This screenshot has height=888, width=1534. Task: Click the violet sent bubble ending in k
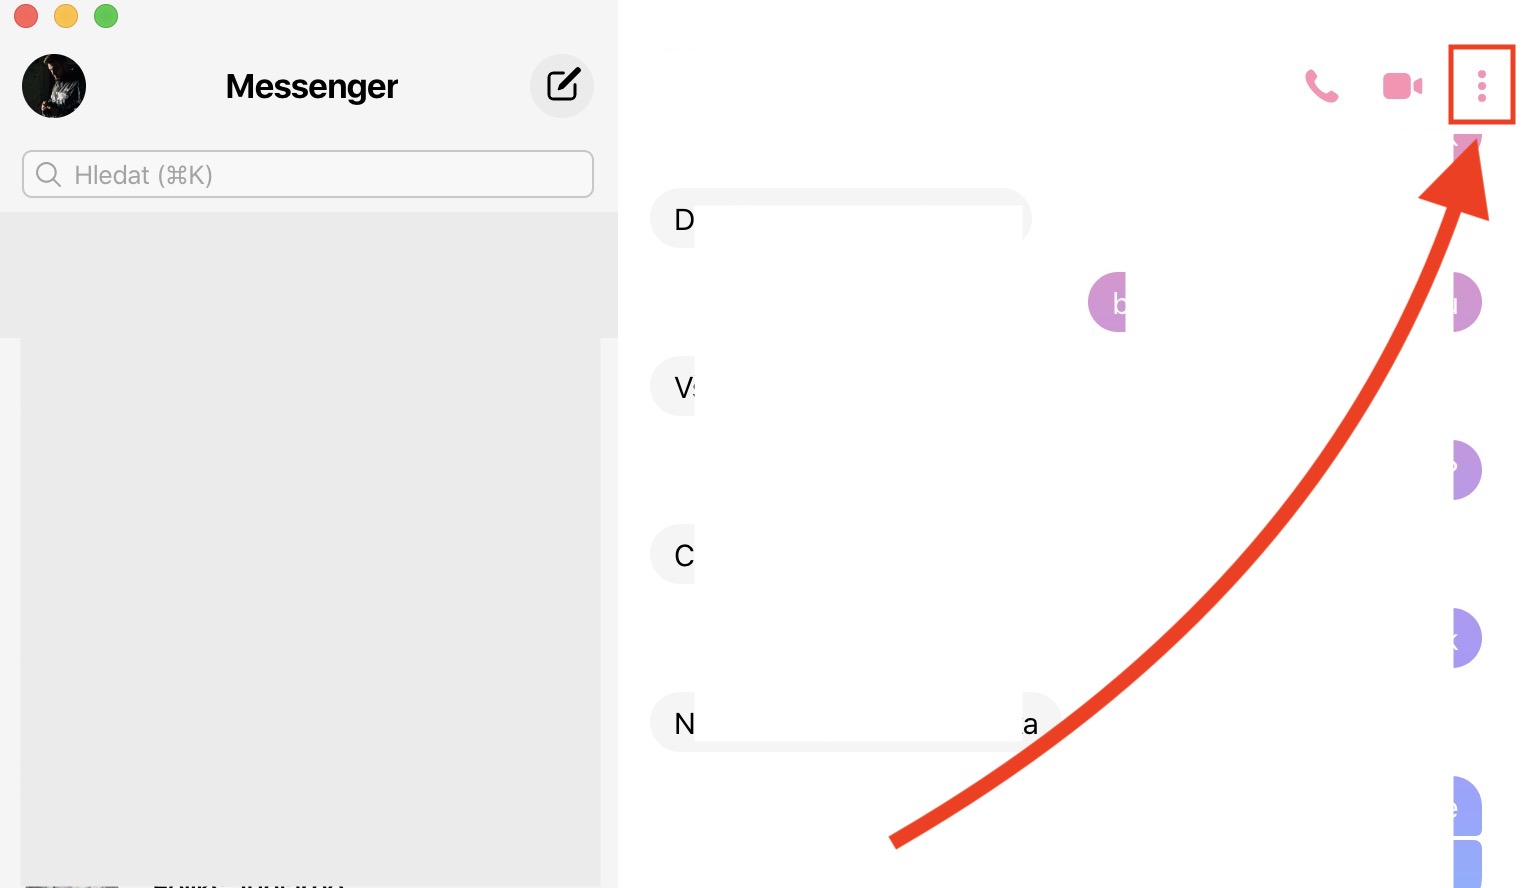[x=1466, y=638]
